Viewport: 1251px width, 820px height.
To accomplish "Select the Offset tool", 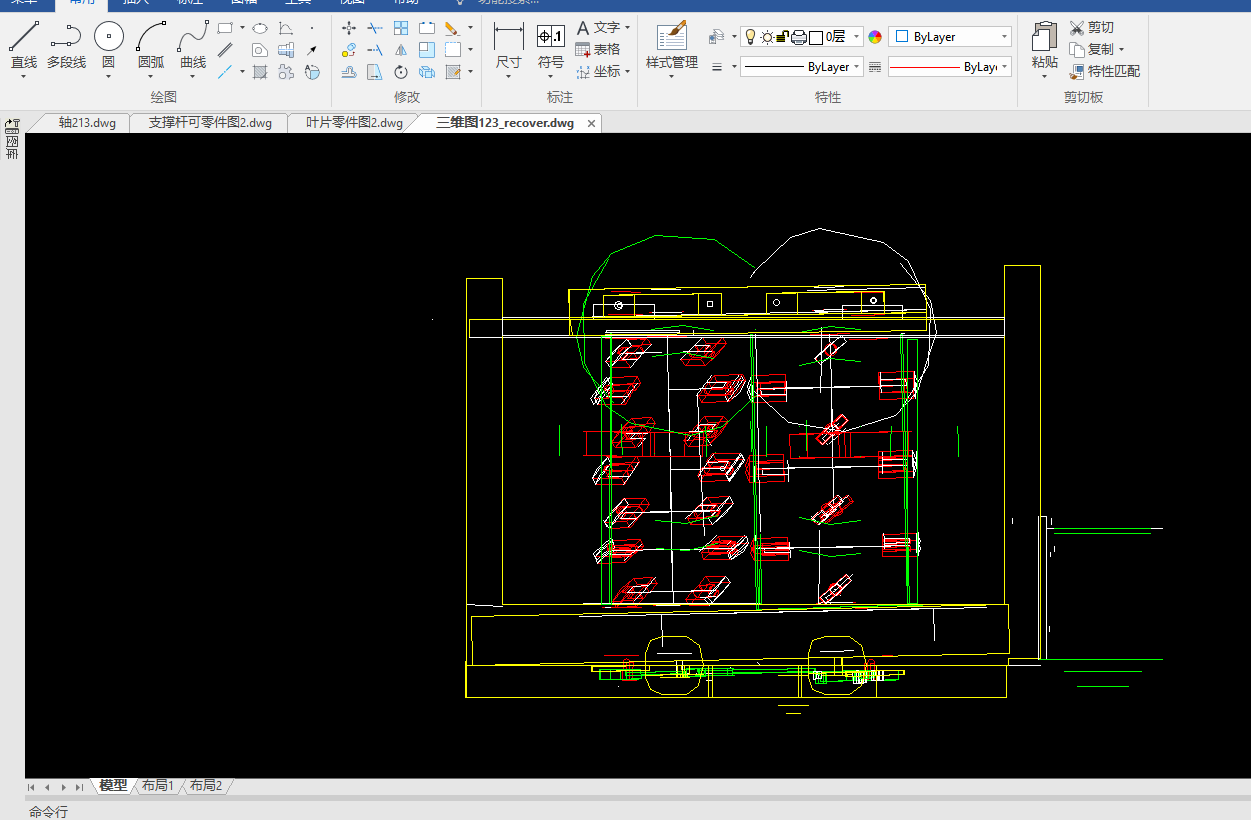I will pyautogui.click(x=349, y=71).
